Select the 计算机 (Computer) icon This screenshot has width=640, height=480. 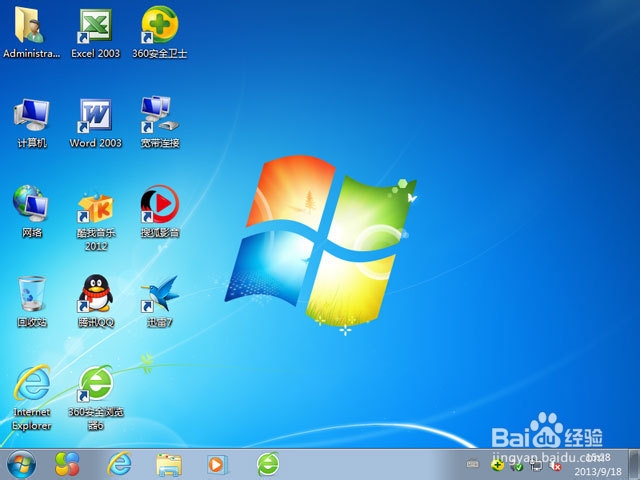point(31,122)
